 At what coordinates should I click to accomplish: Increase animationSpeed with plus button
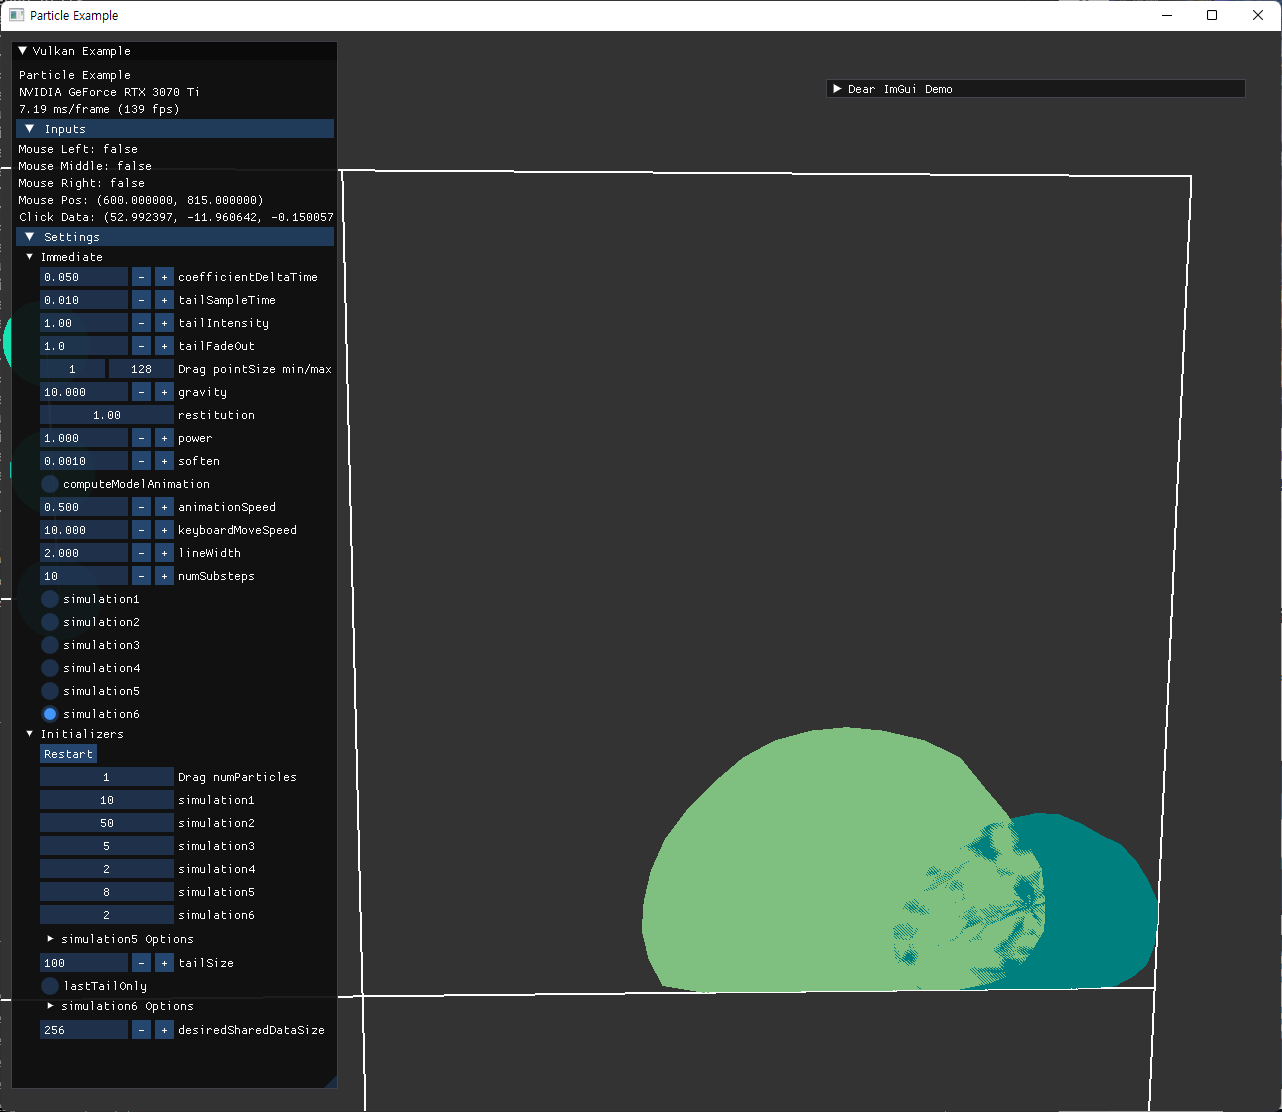pos(164,507)
